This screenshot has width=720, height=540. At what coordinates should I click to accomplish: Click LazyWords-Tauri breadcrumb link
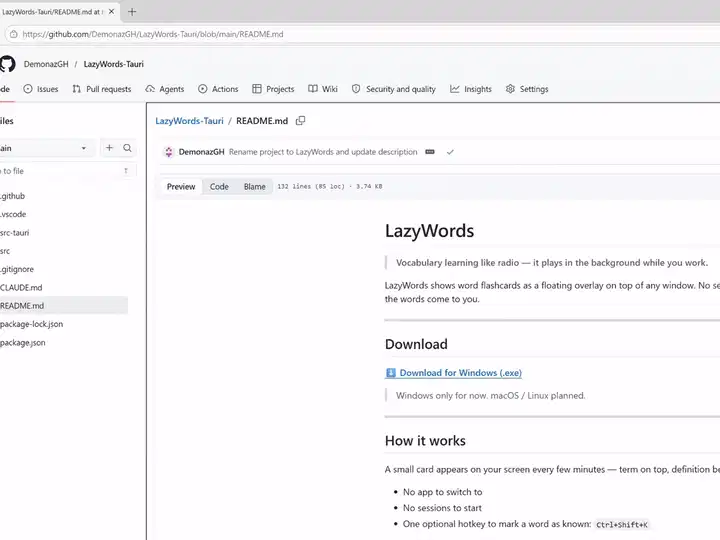pyautogui.click(x=189, y=121)
